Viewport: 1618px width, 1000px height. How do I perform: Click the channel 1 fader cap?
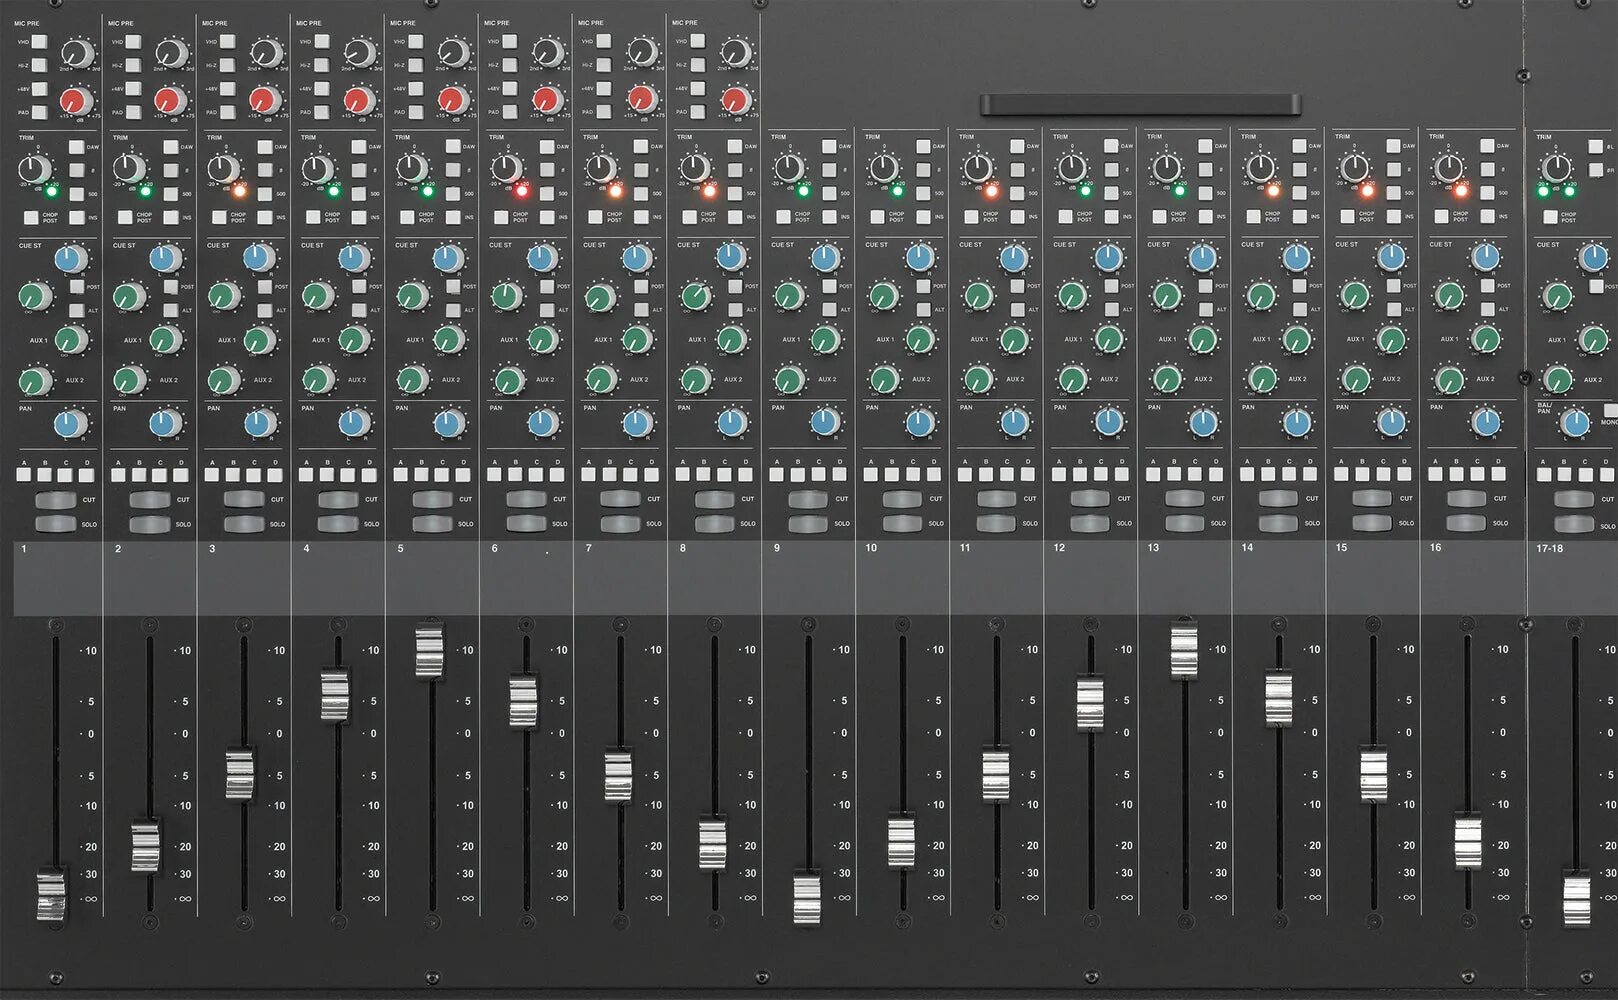(50, 894)
